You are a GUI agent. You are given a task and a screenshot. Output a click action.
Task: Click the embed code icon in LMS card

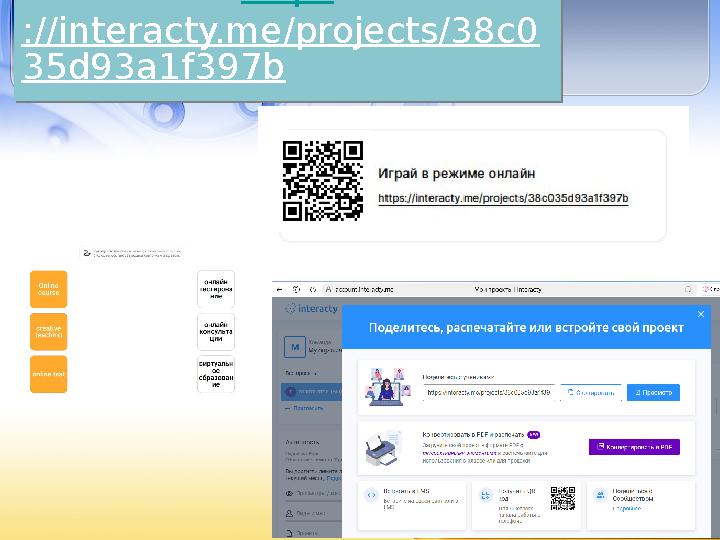tap(371, 495)
